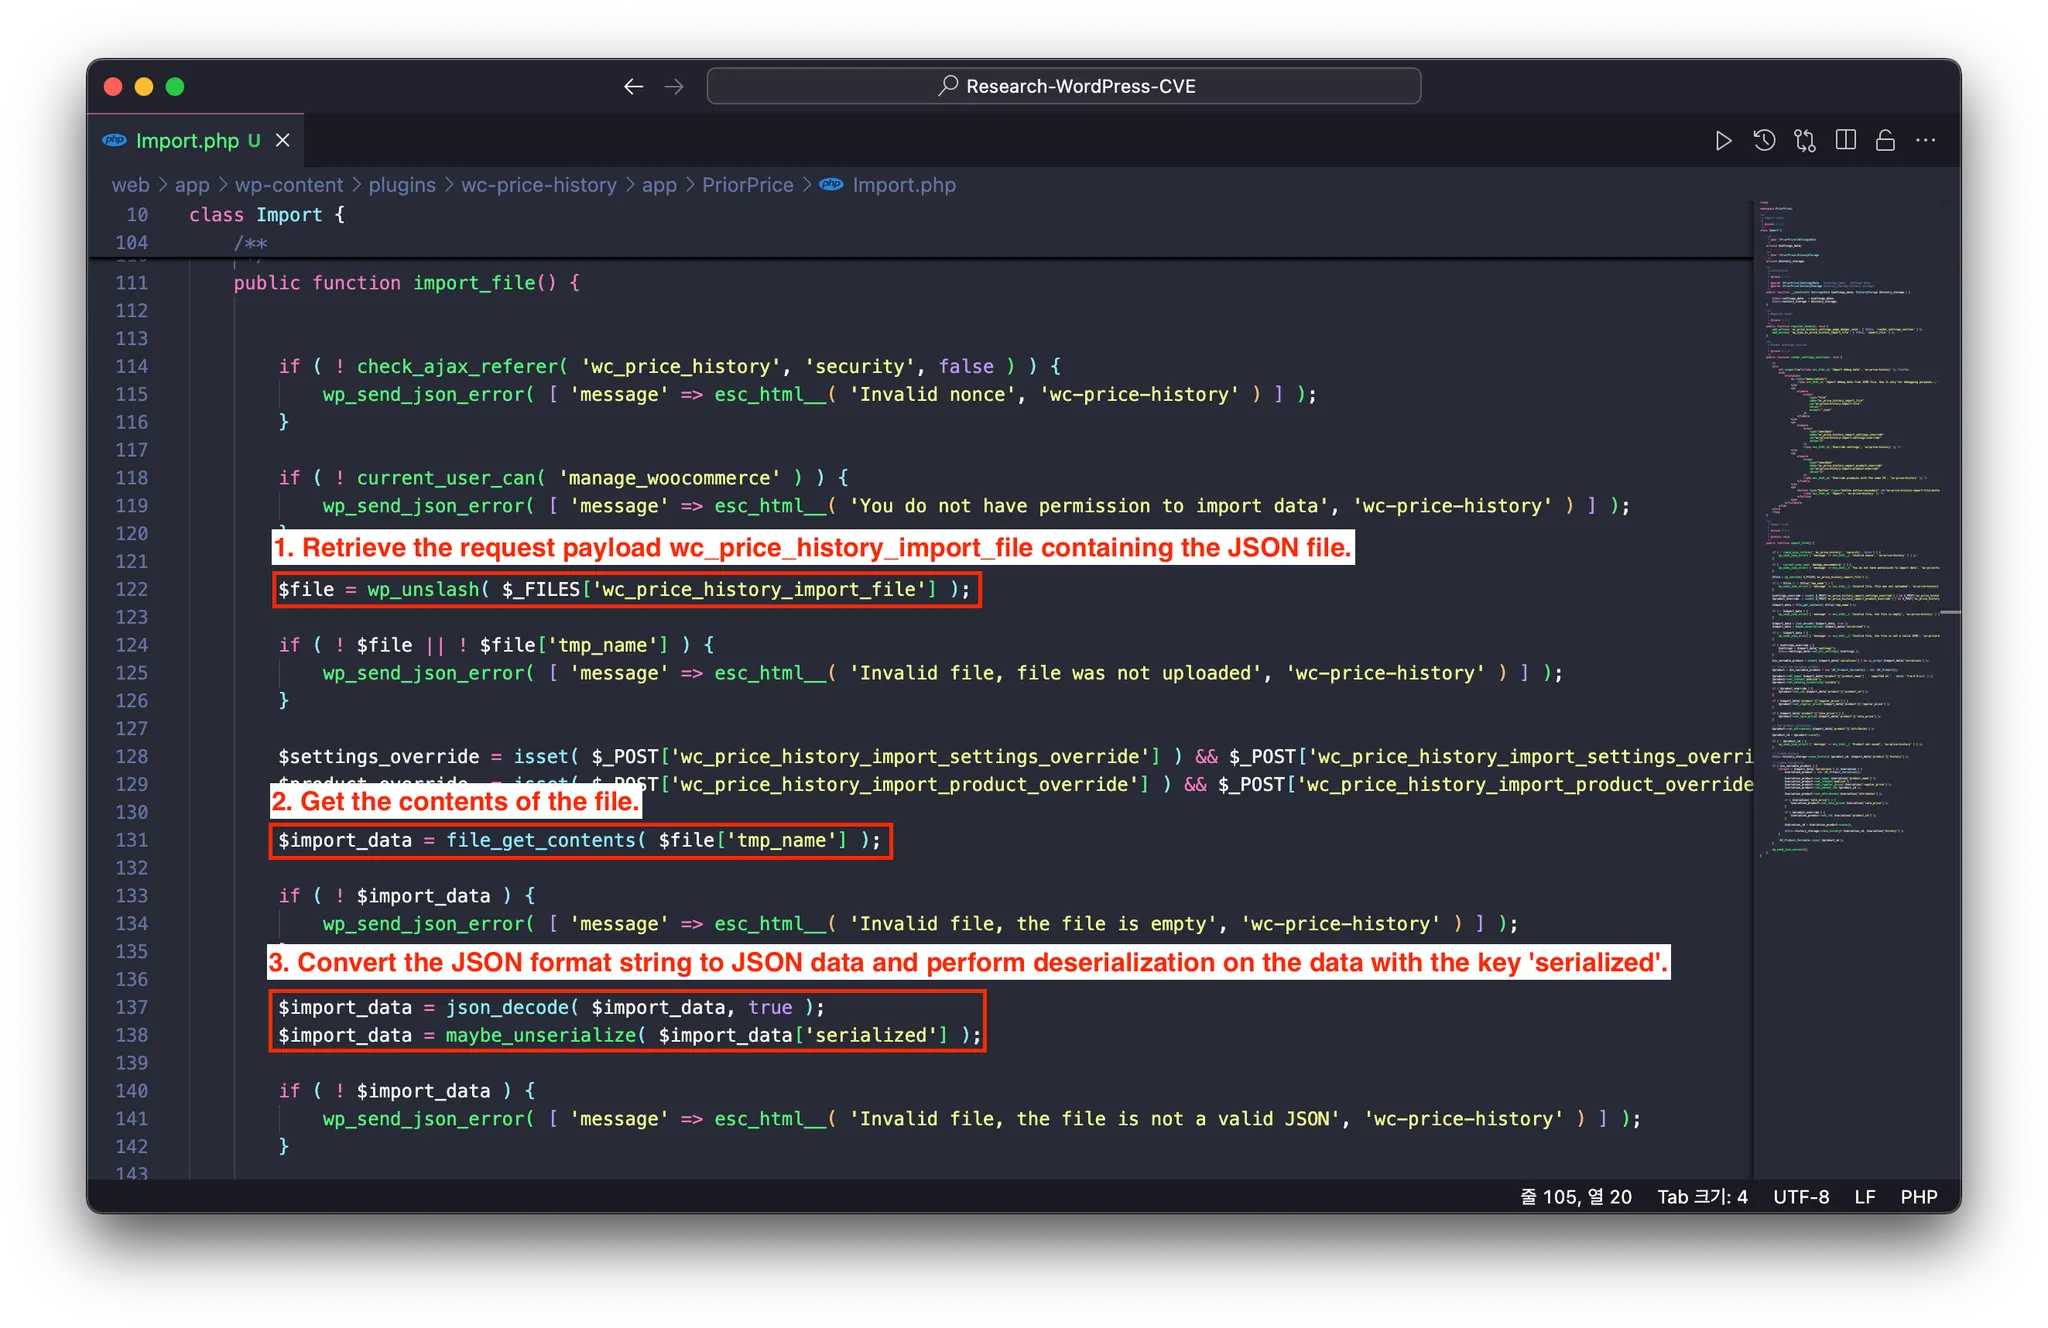2048x1328 pixels.
Task: Close the Import.php tab
Action: click(283, 141)
